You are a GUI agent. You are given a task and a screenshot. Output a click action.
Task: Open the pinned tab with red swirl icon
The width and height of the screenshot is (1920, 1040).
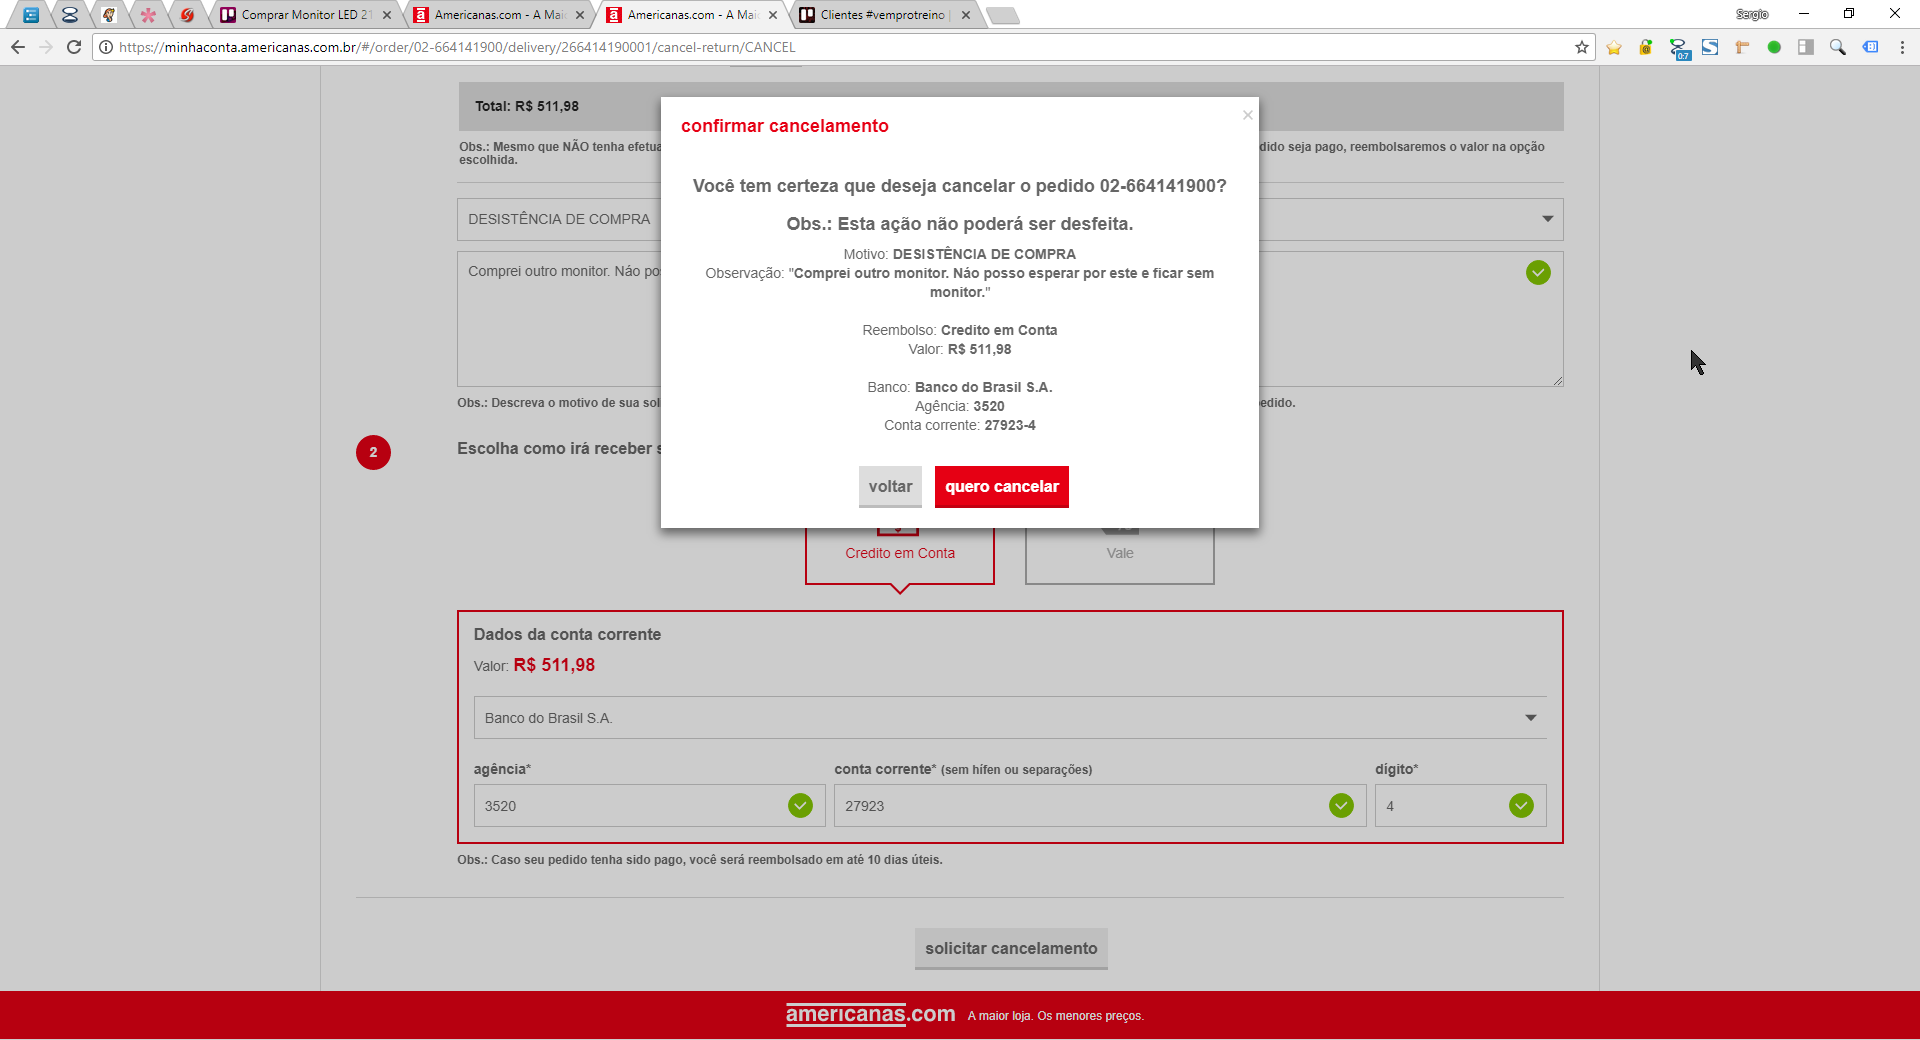(187, 15)
